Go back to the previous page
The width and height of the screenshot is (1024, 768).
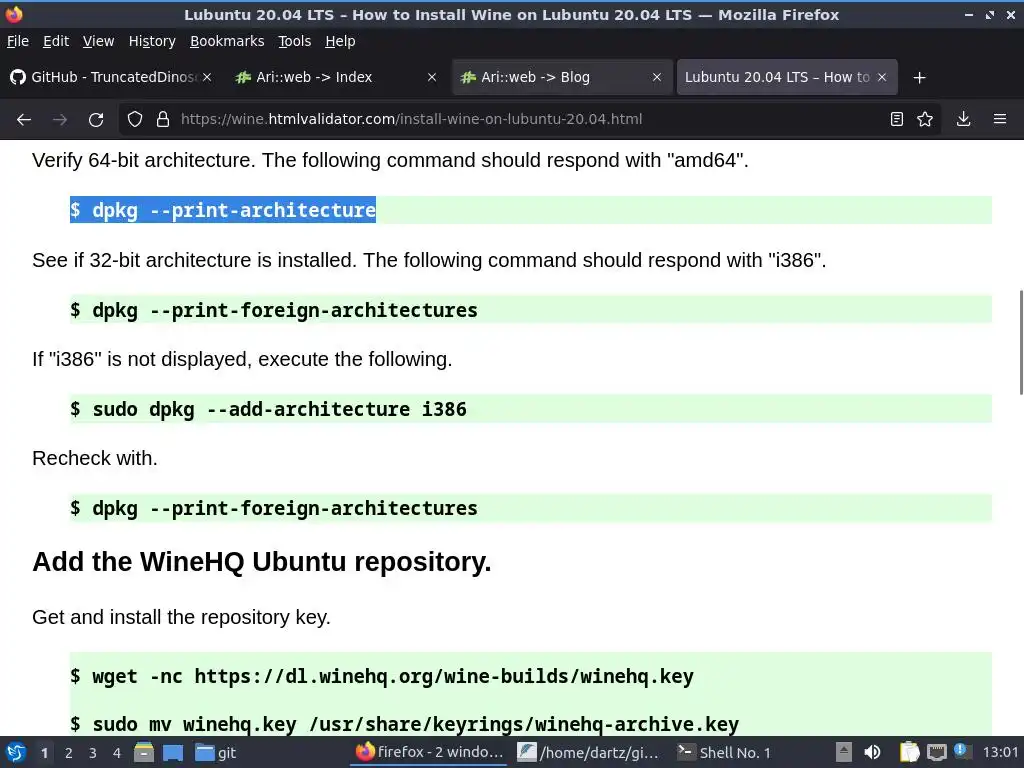(24, 120)
